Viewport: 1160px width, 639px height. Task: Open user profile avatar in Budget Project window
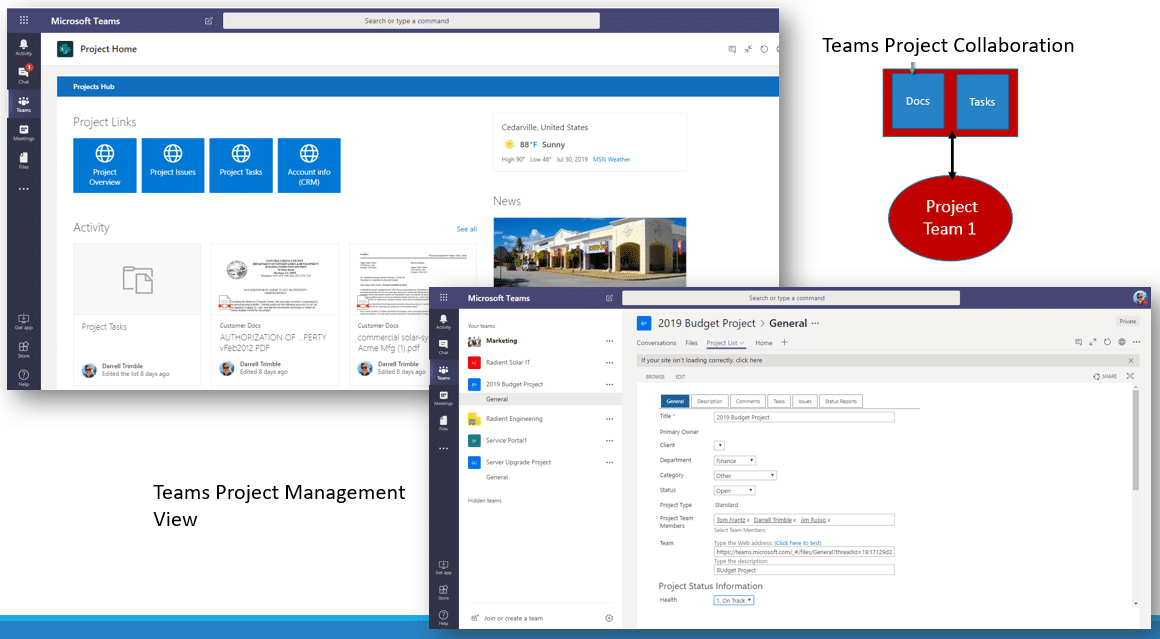pyautogui.click(x=1141, y=297)
